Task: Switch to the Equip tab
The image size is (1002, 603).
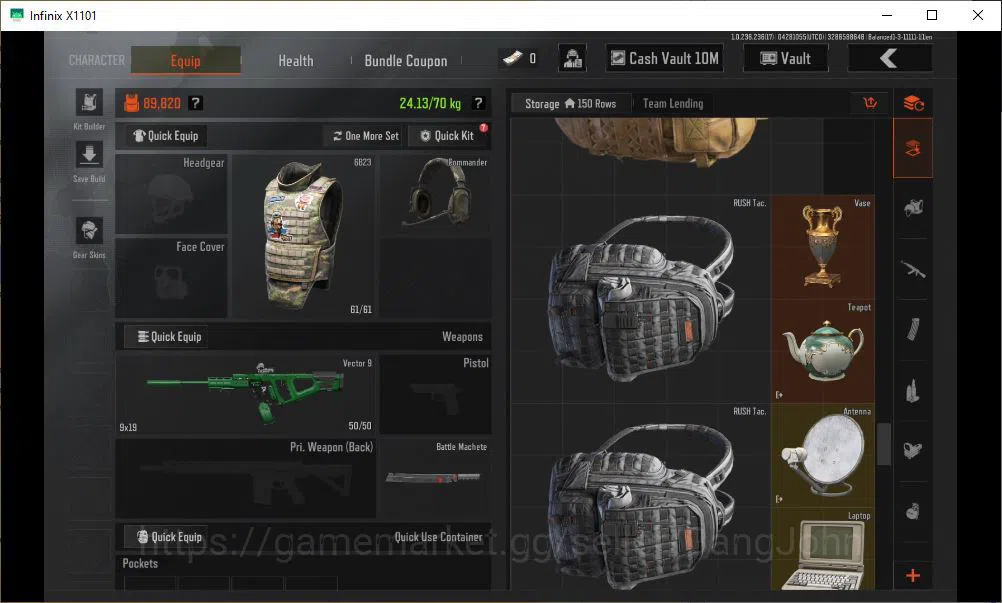Action: pos(185,60)
